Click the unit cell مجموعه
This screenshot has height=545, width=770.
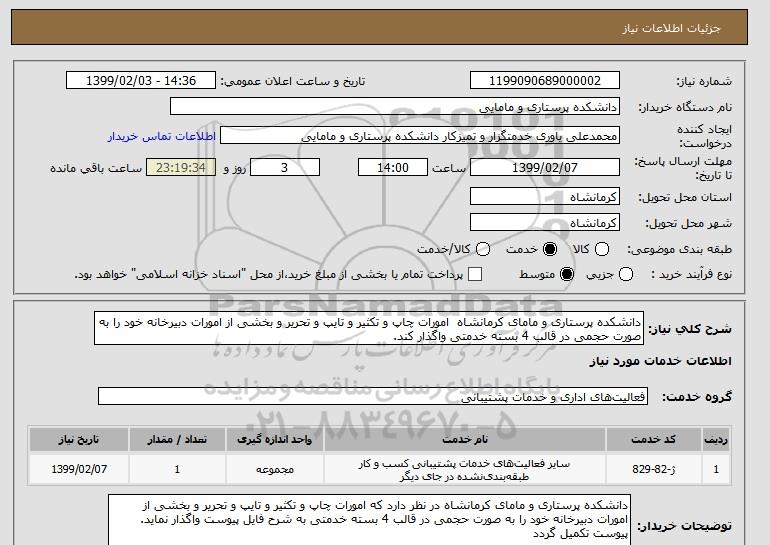pos(275,469)
